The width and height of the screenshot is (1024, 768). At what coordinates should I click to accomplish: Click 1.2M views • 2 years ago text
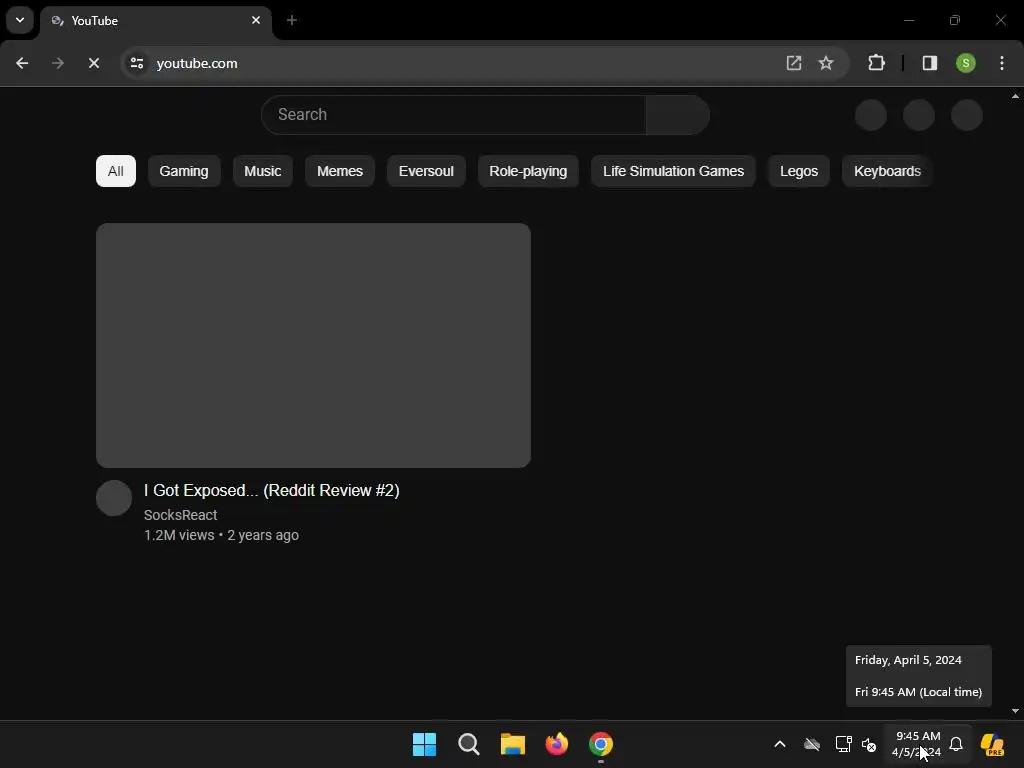(x=221, y=536)
